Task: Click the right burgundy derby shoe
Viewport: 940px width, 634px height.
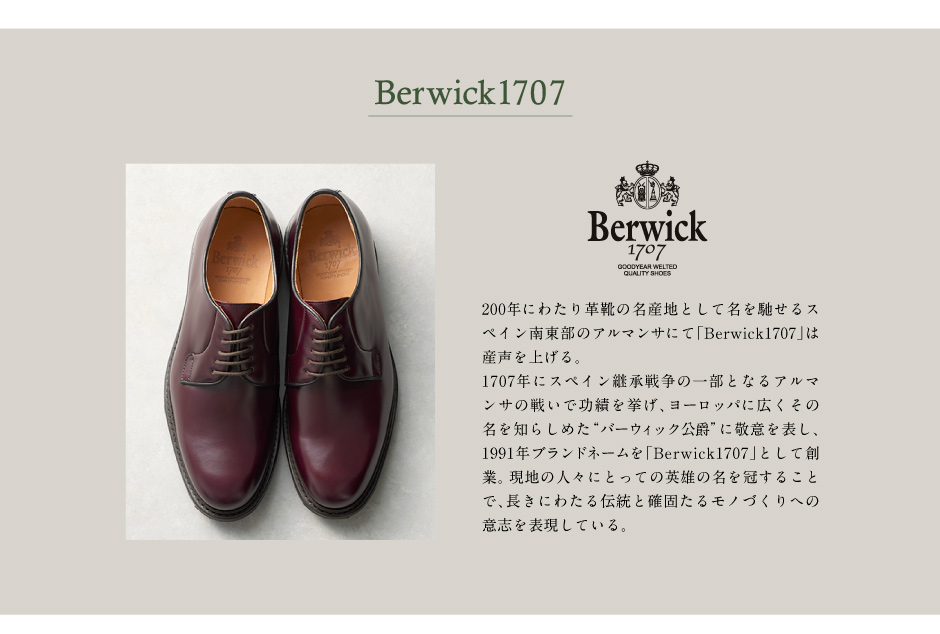Action: click(340, 354)
